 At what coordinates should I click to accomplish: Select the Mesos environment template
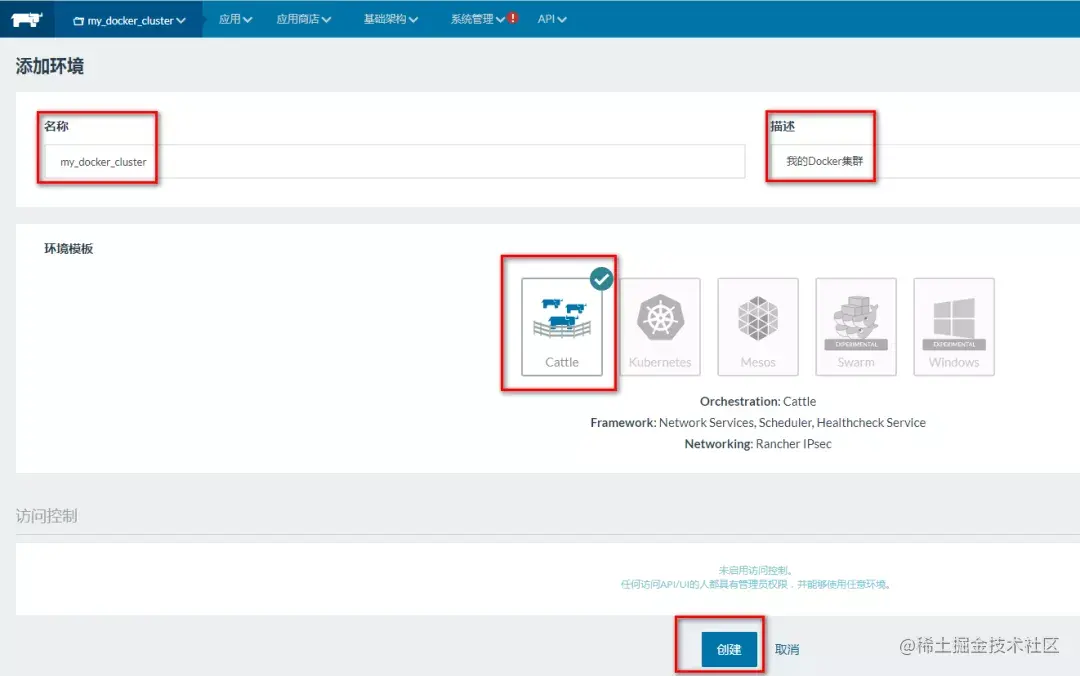tap(758, 327)
